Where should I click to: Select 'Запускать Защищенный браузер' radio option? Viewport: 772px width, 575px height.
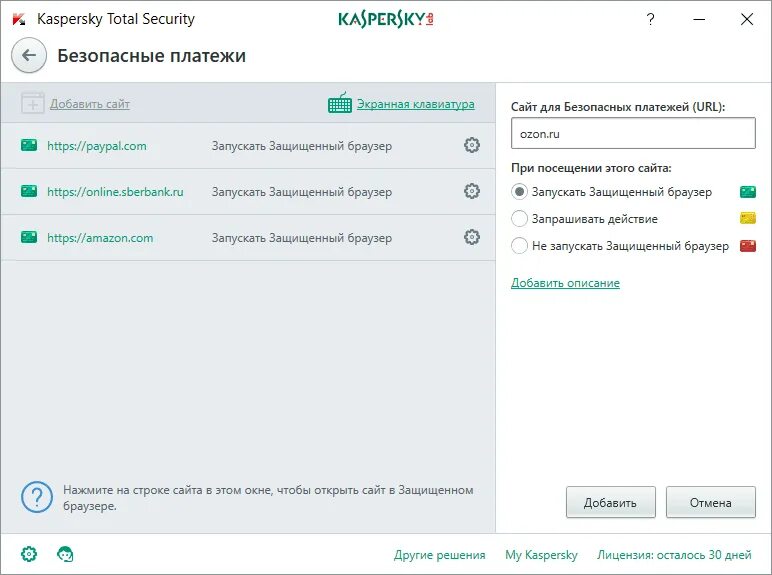click(x=519, y=192)
